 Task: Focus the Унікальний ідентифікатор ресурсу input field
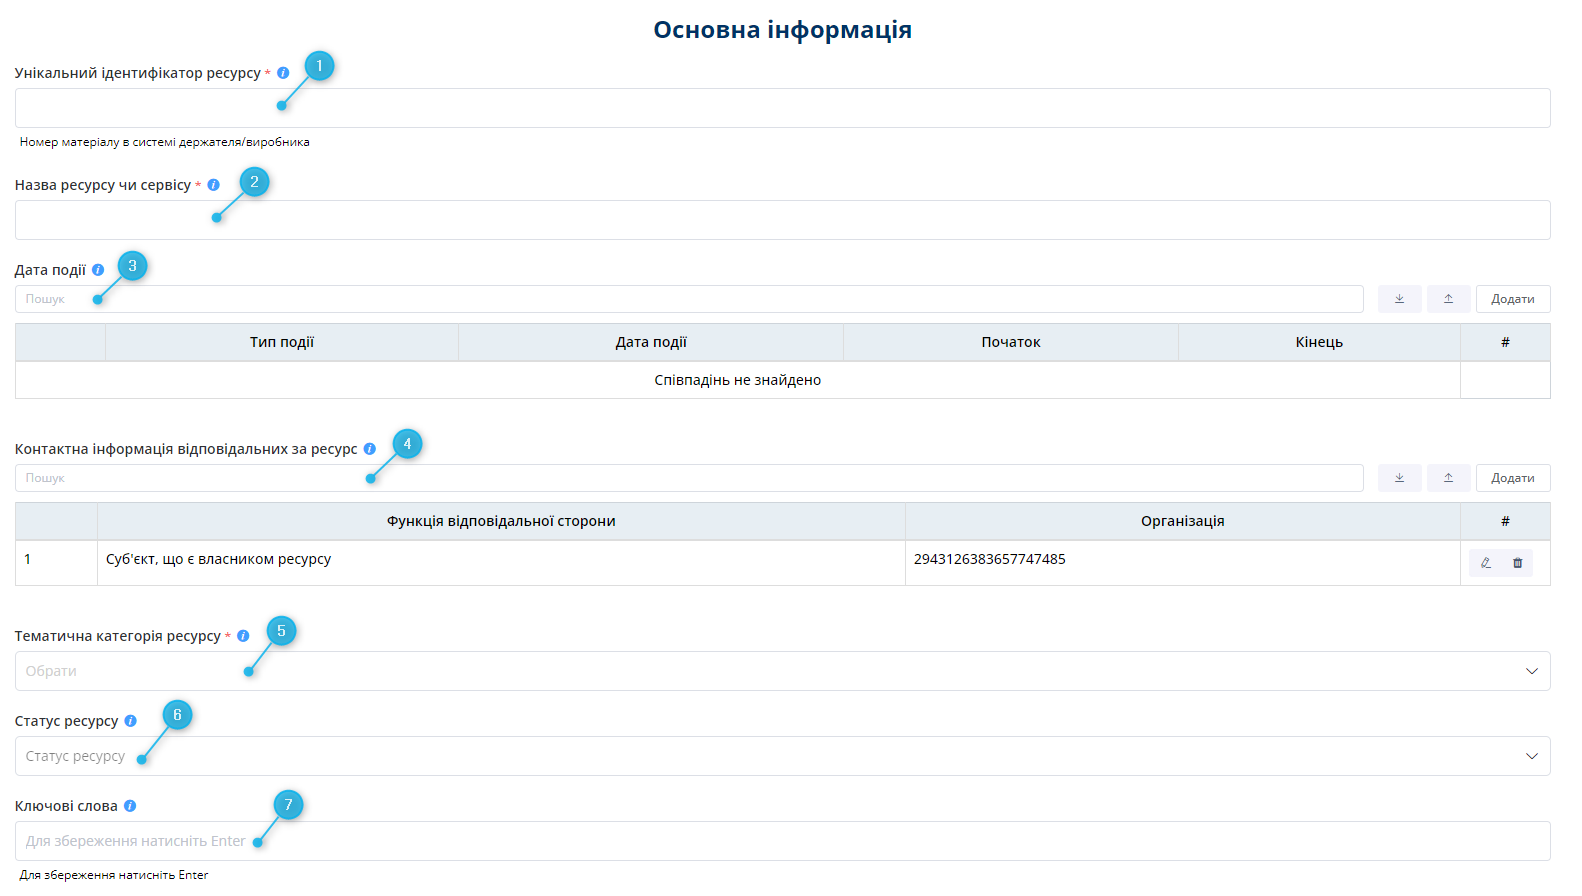click(x=782, y=108)
